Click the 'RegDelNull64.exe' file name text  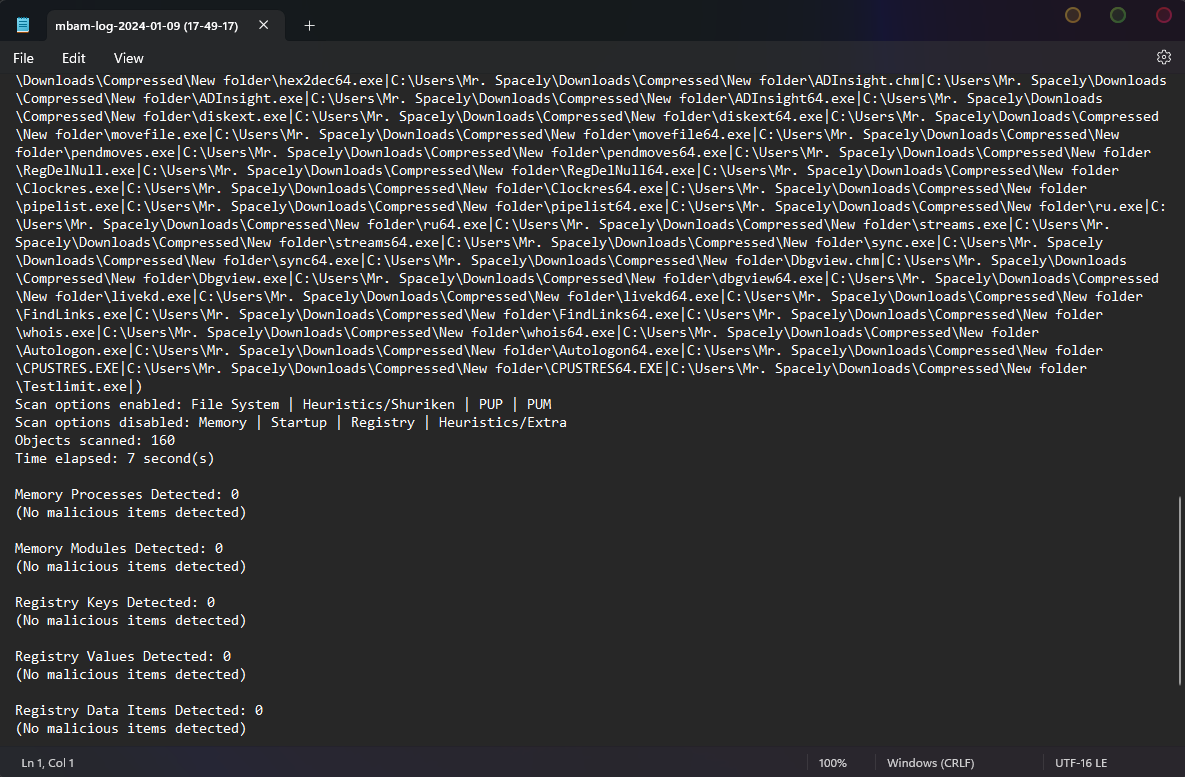coord(631,171)
